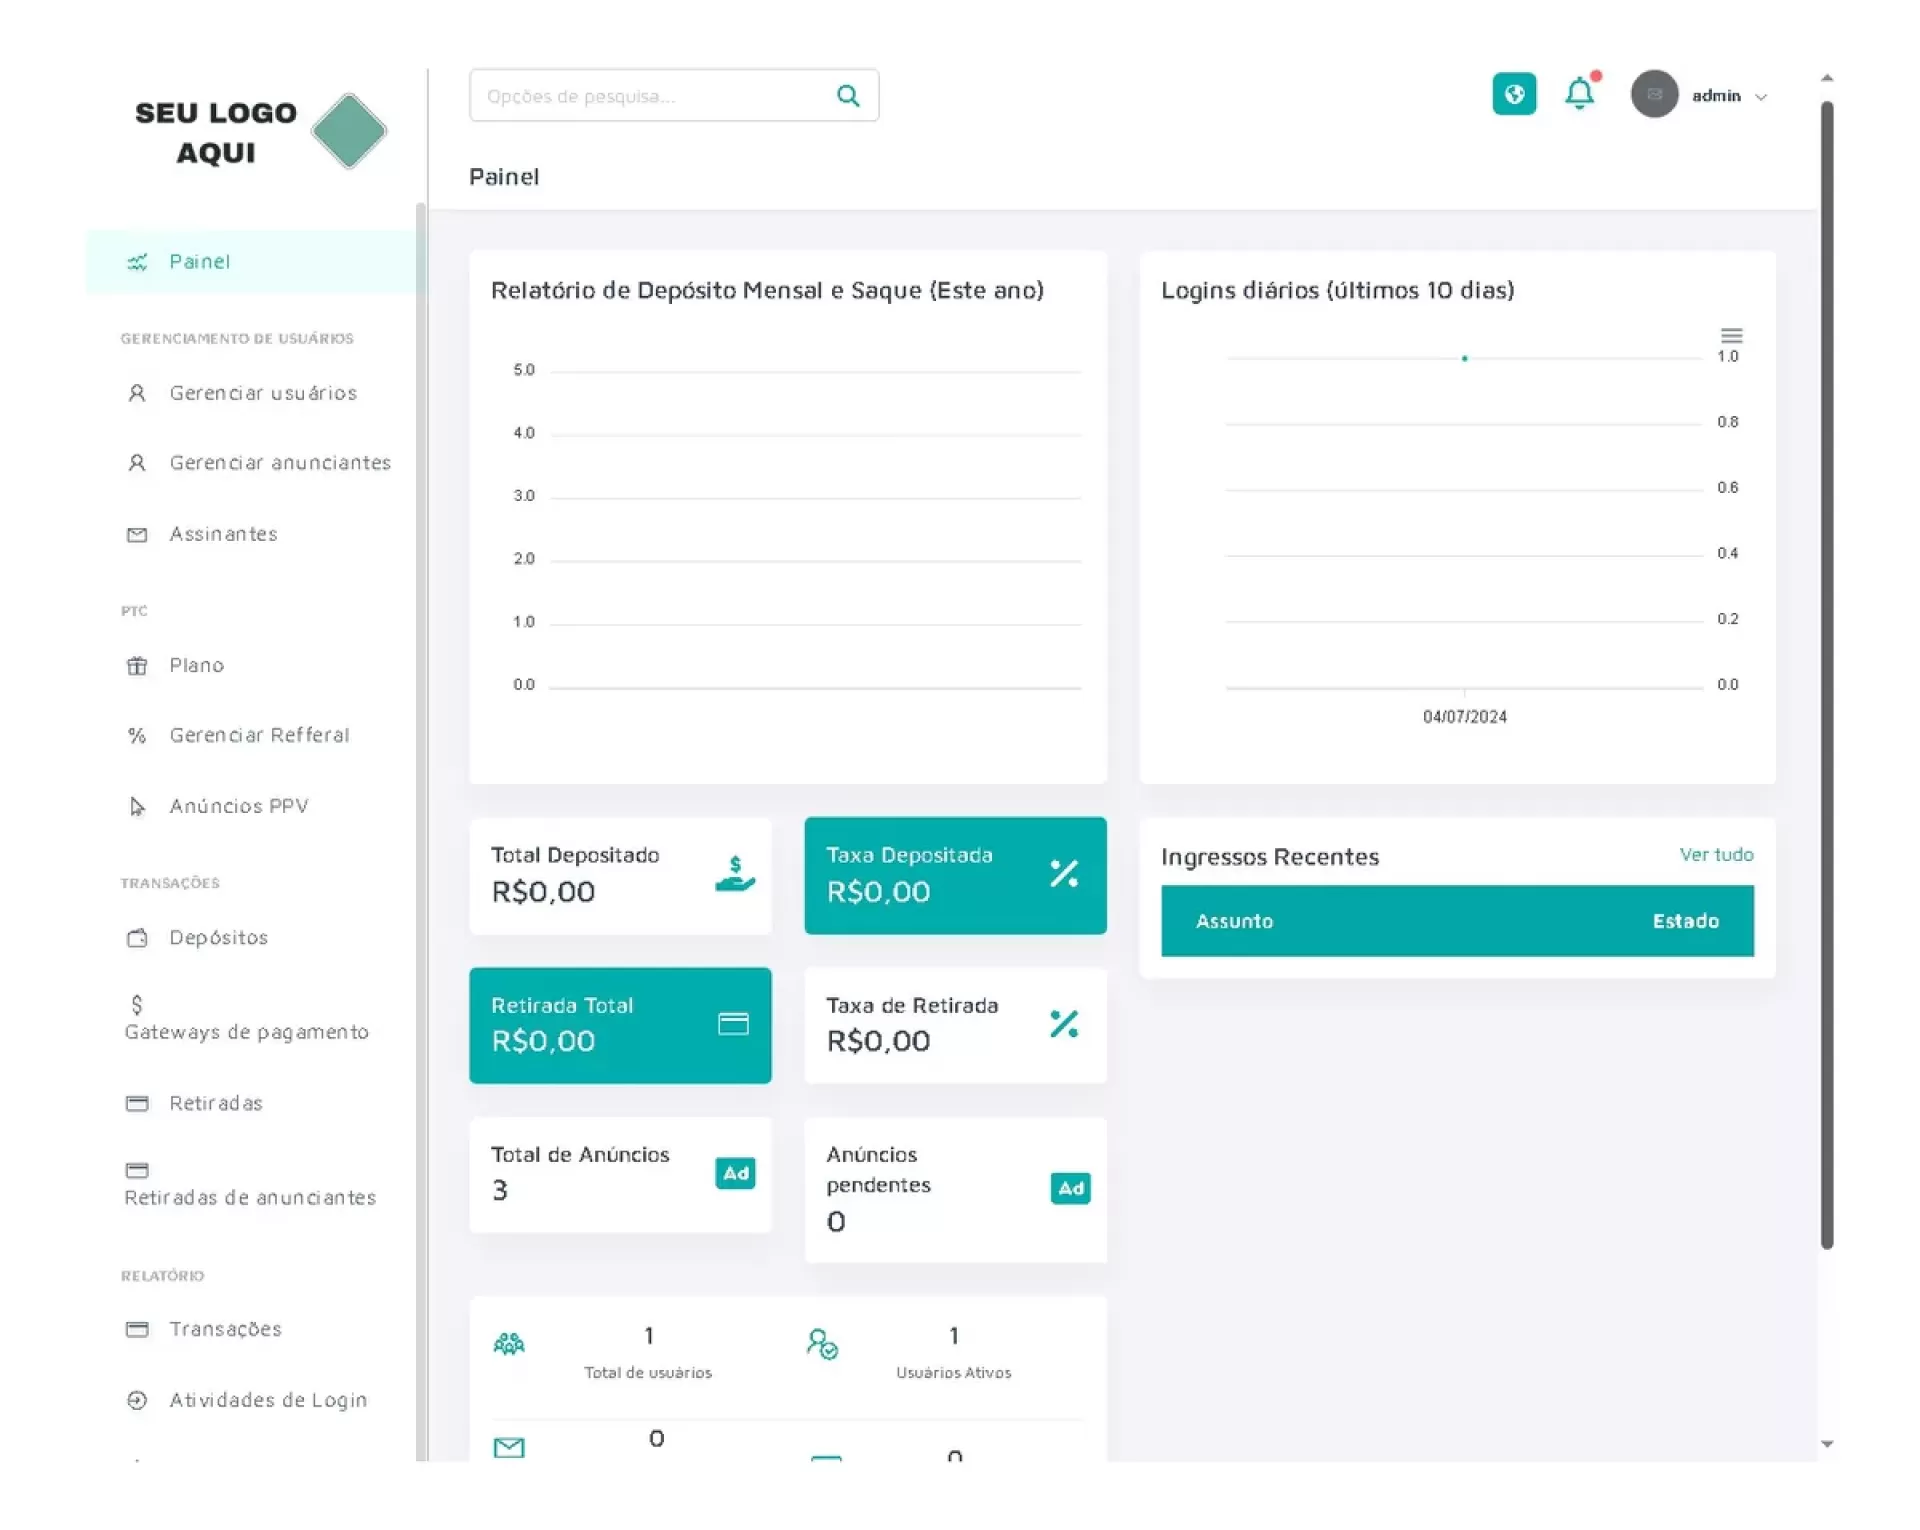Click the Retirada Total card icon
This screenshot has height=1530, width=1920.
(733, 1024)
